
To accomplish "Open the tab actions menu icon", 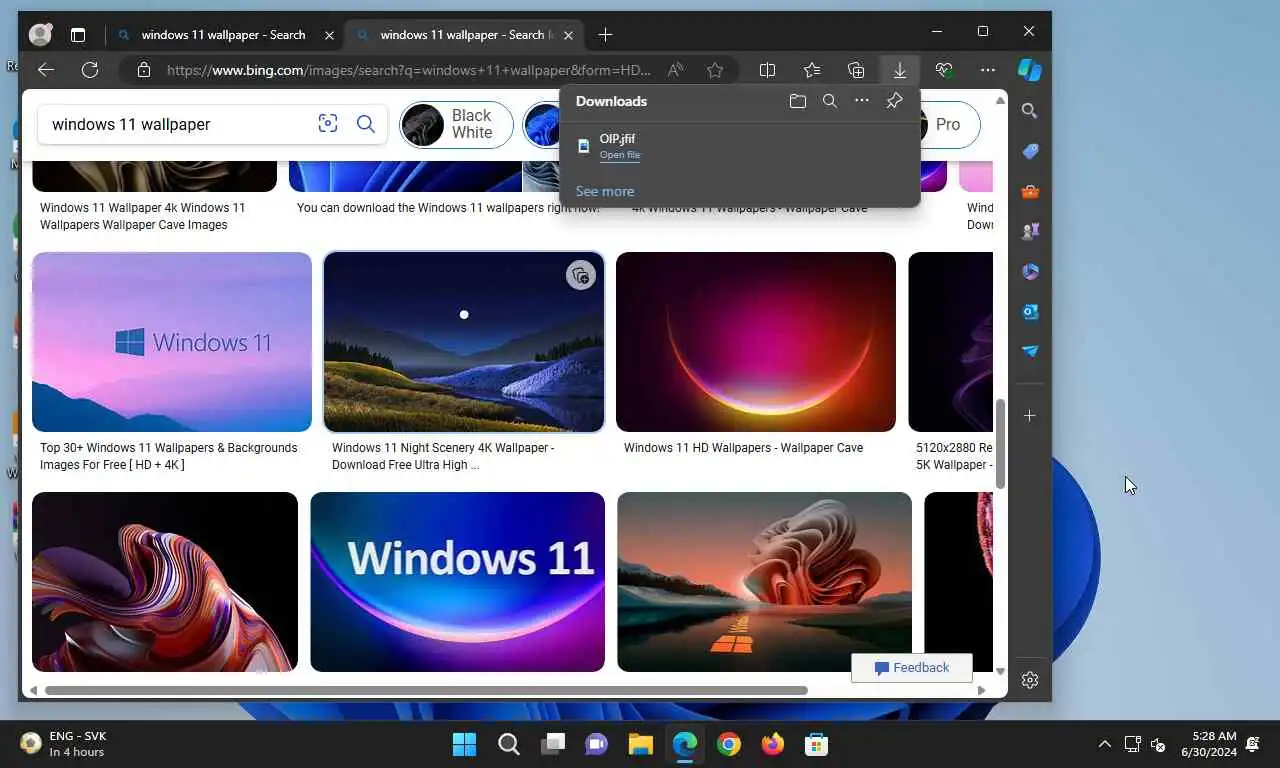I will pyautogui.click(x=78, y=35).
